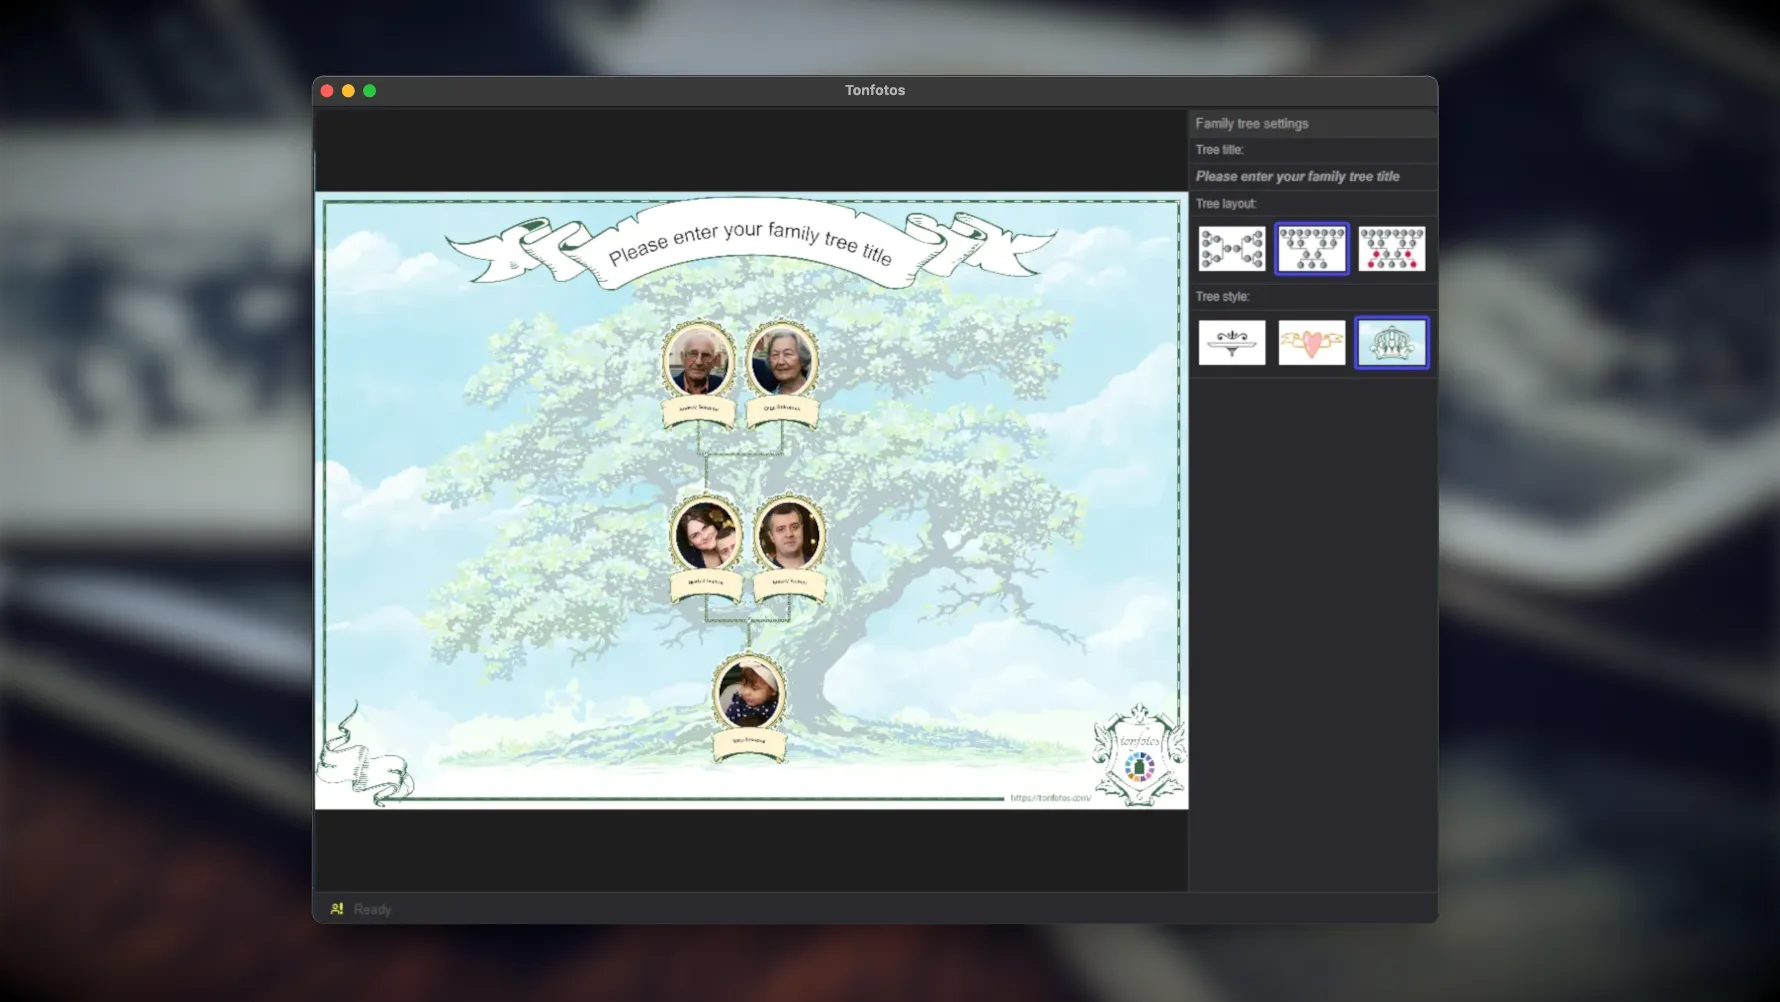The width and height of the screenshot is (1780, 1002).
Task: Select the top-down ancestors tree layout
Action: click(1311, 249)
